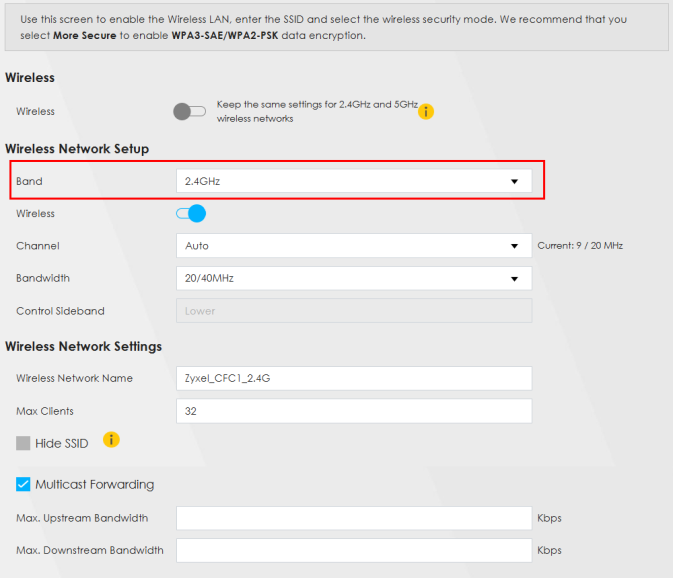Click the Wireless Network Setup section heading

pos(77,149)
